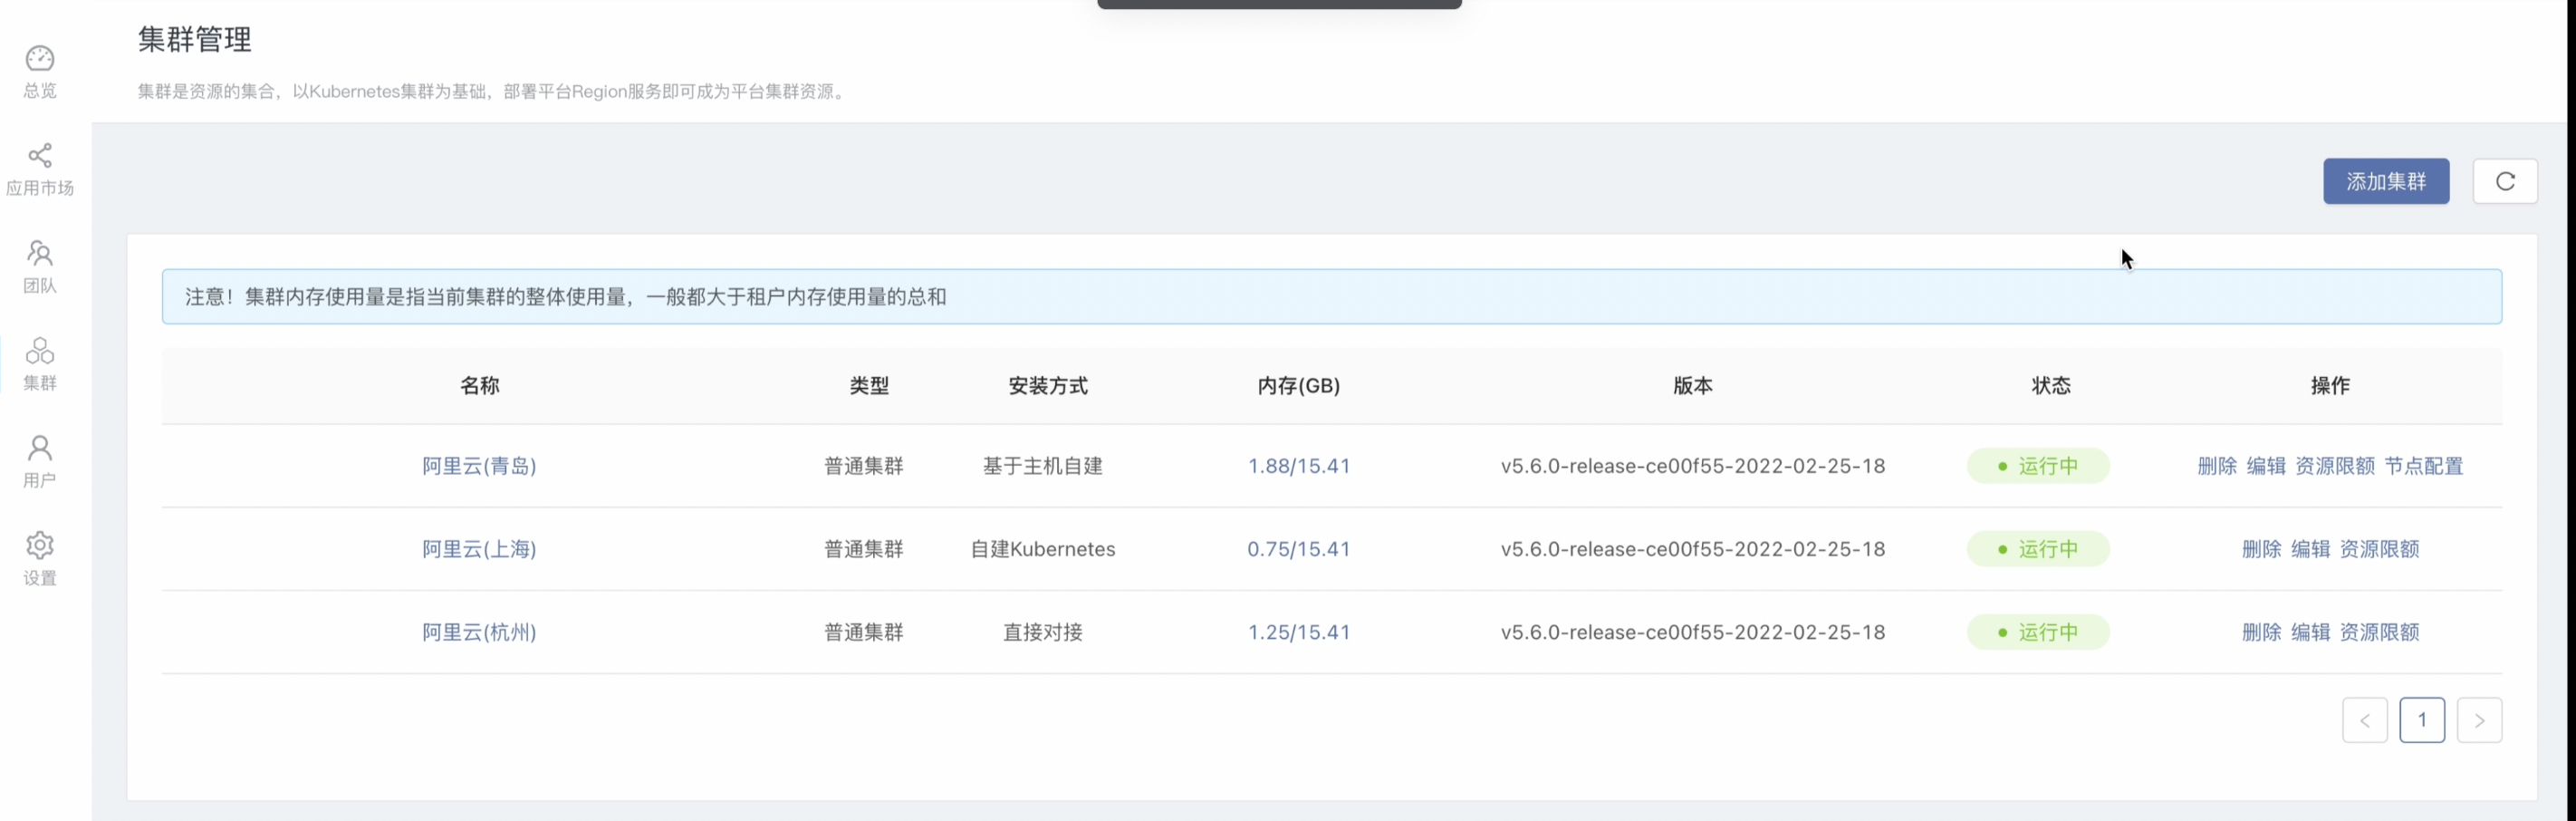This screenshot has height=821, width=2576.
Task: Click the 集群管理 page title
Action: [194, 39]
